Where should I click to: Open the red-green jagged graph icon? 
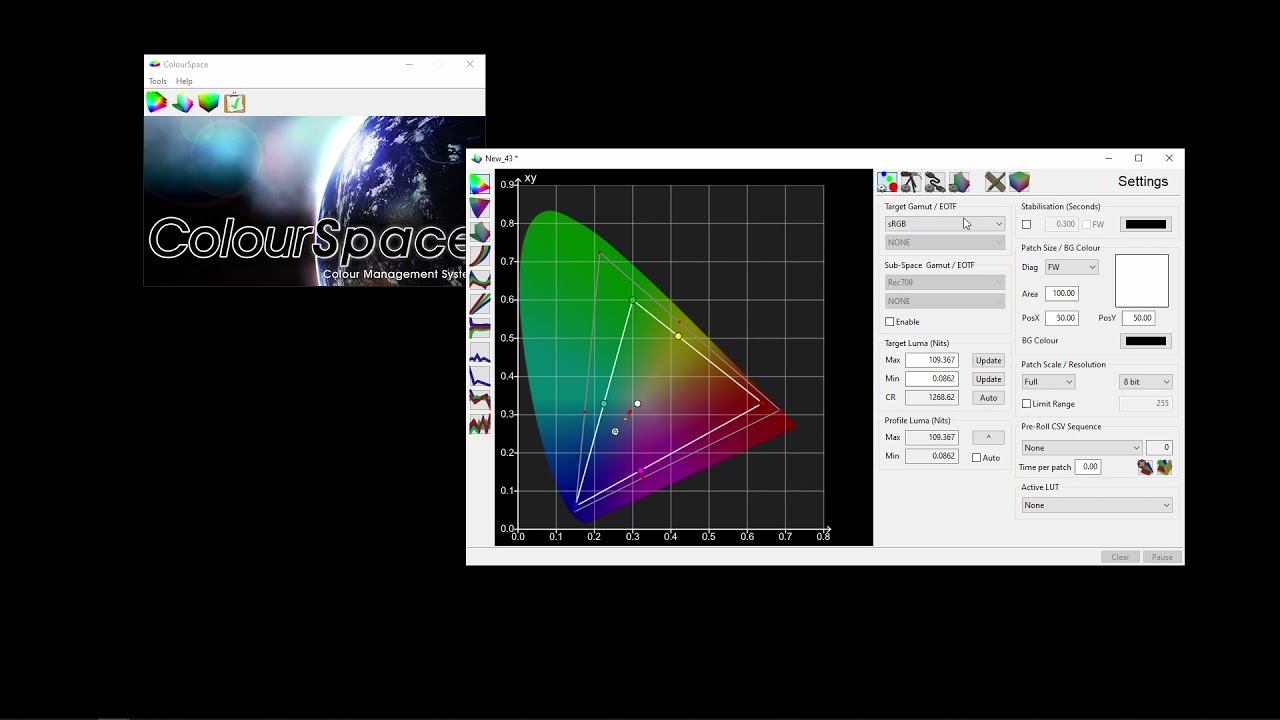pyautogui.click(x=480, y=400)
